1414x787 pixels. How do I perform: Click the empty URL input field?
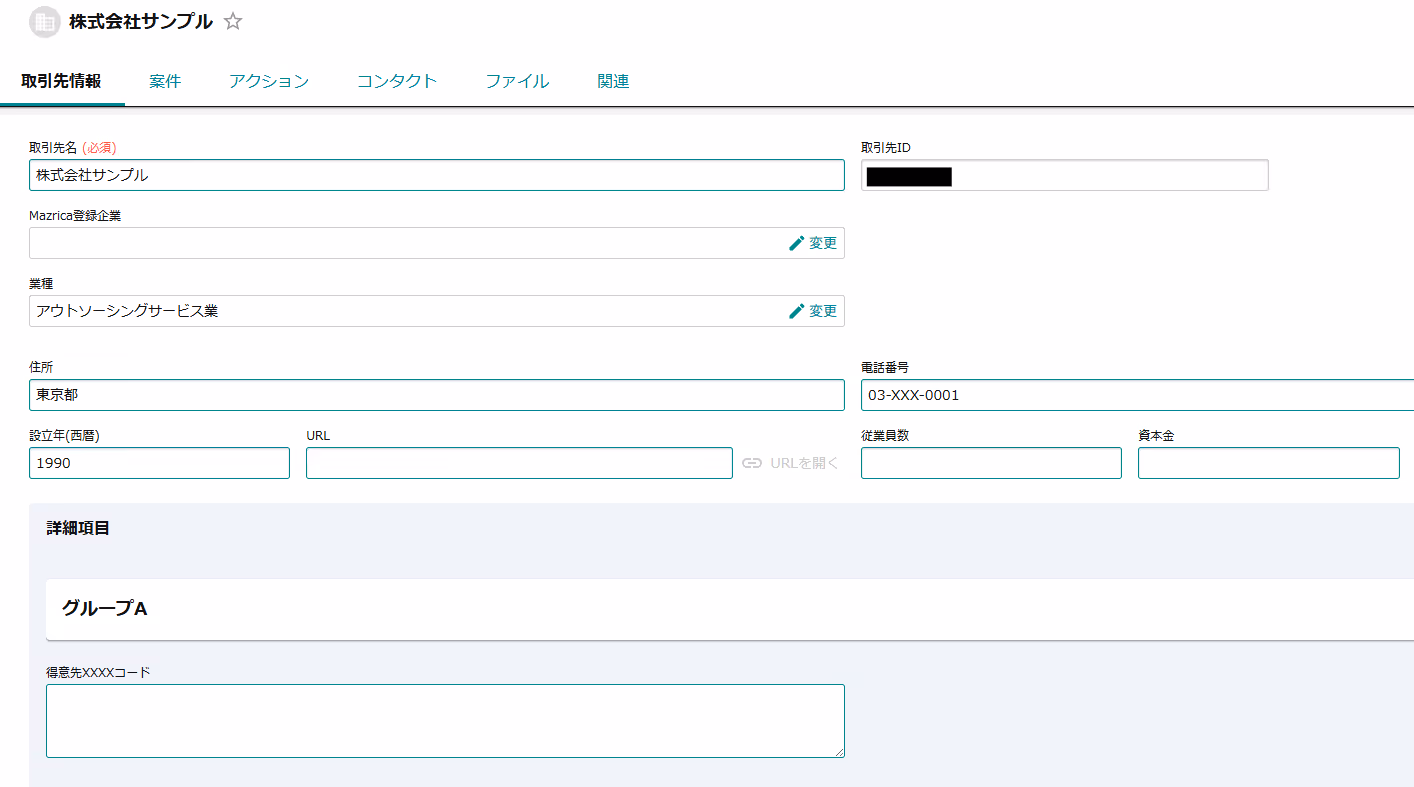coord(519,463)
